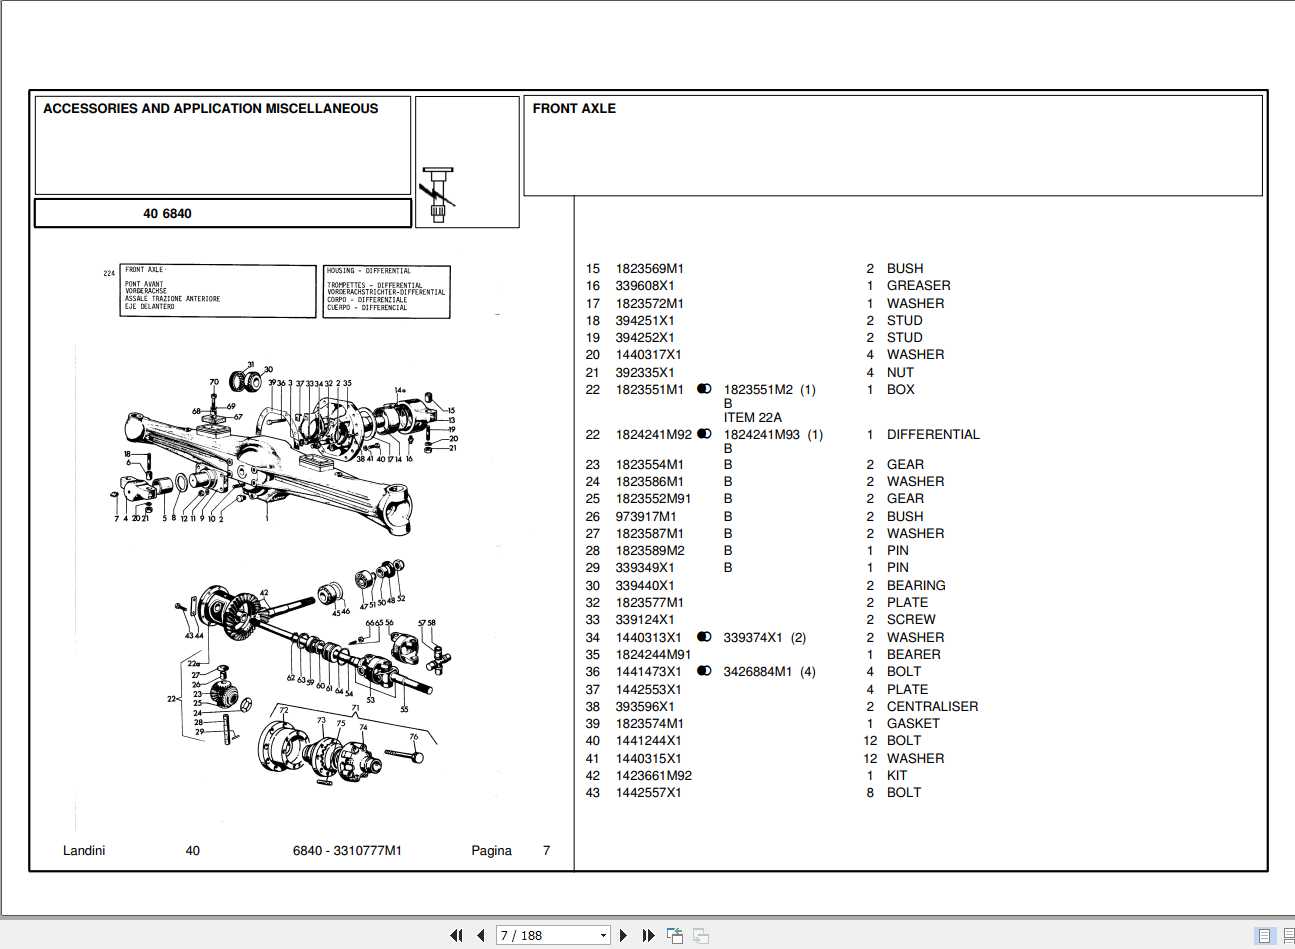Select part number 1442553X1

click(649, 689)
